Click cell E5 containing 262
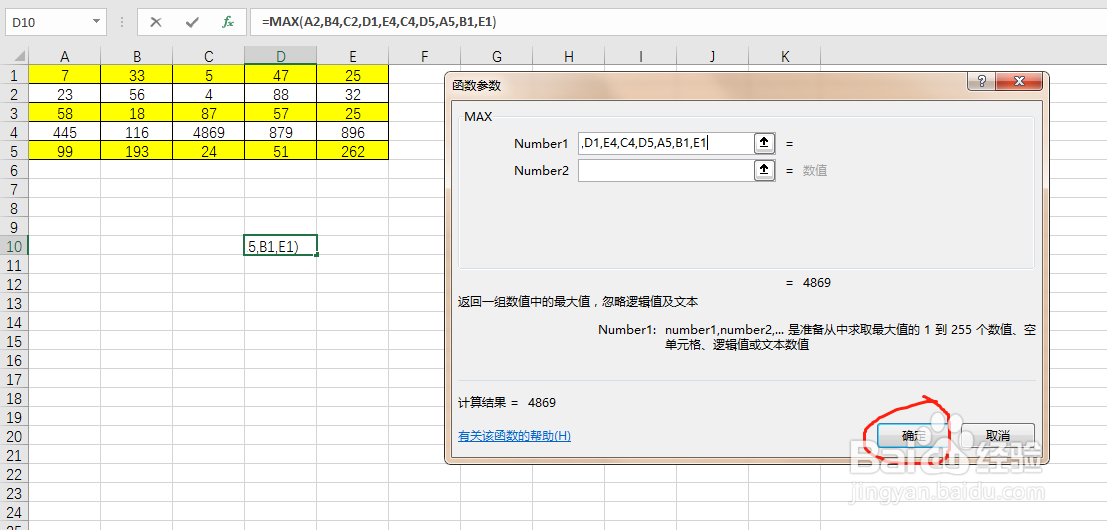Viewport: 1107px width, 530px height. pos(353,151)
